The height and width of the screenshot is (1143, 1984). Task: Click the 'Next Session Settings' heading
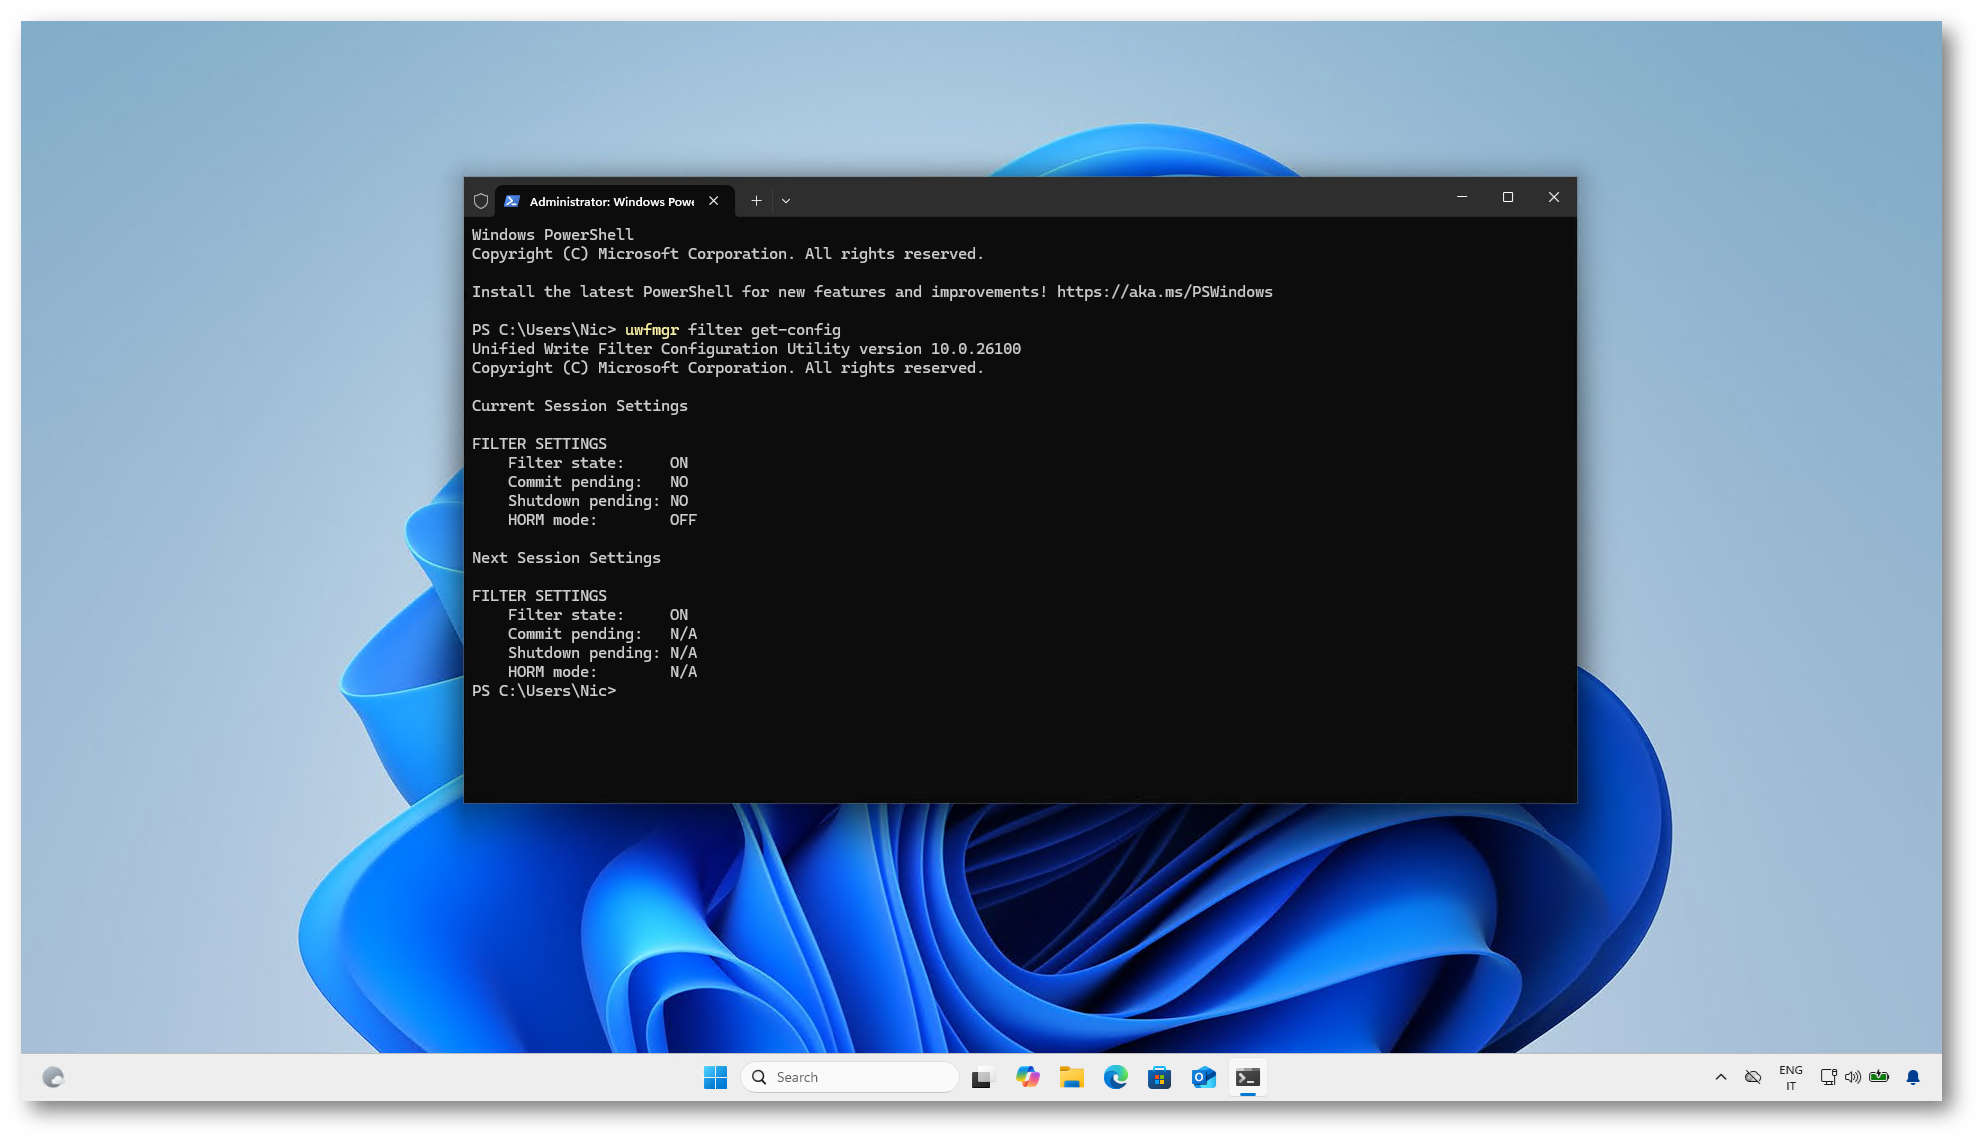[x=566, y=558]
